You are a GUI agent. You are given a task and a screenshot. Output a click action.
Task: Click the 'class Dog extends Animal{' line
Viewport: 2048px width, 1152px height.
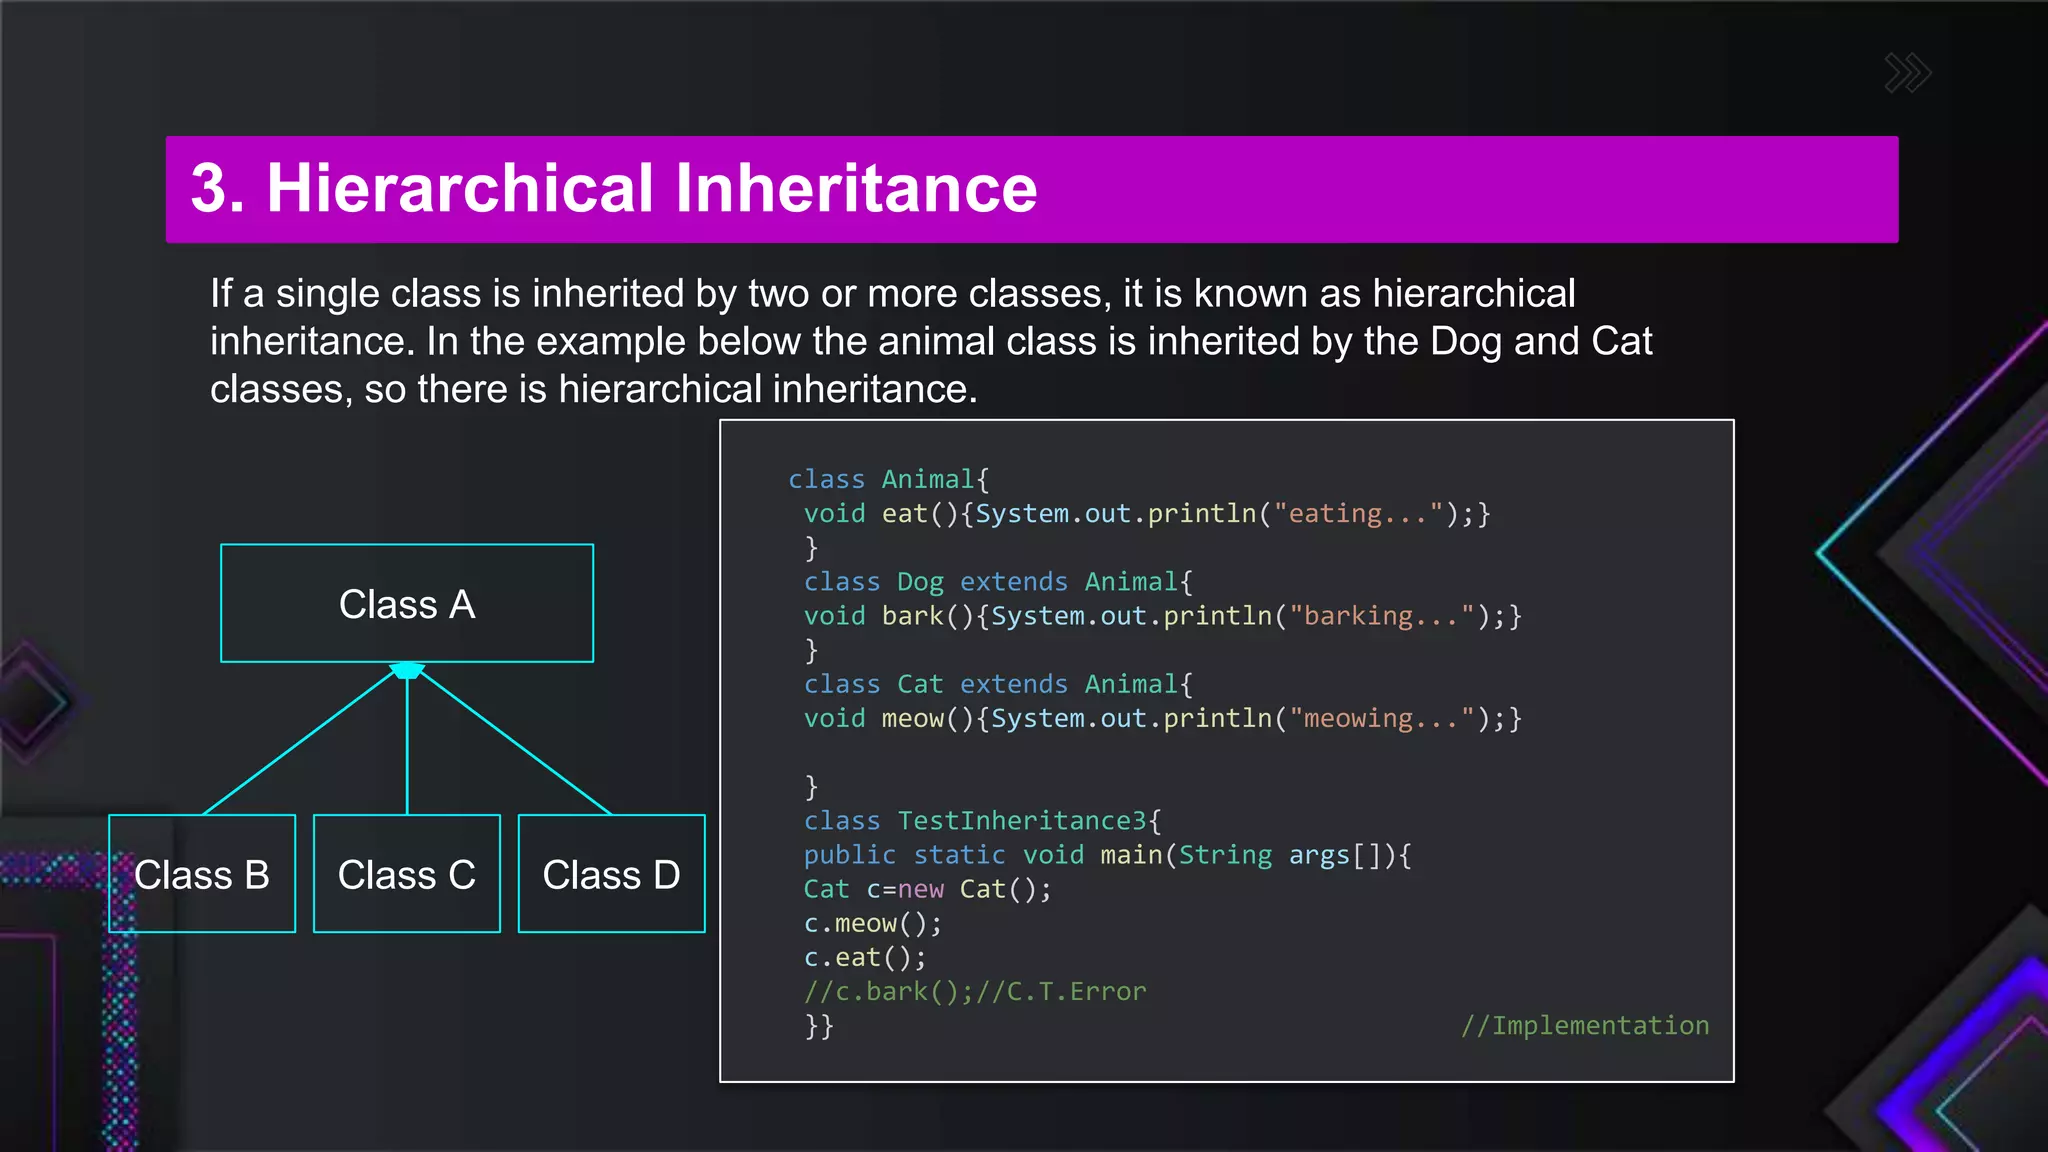coord(997,582)
